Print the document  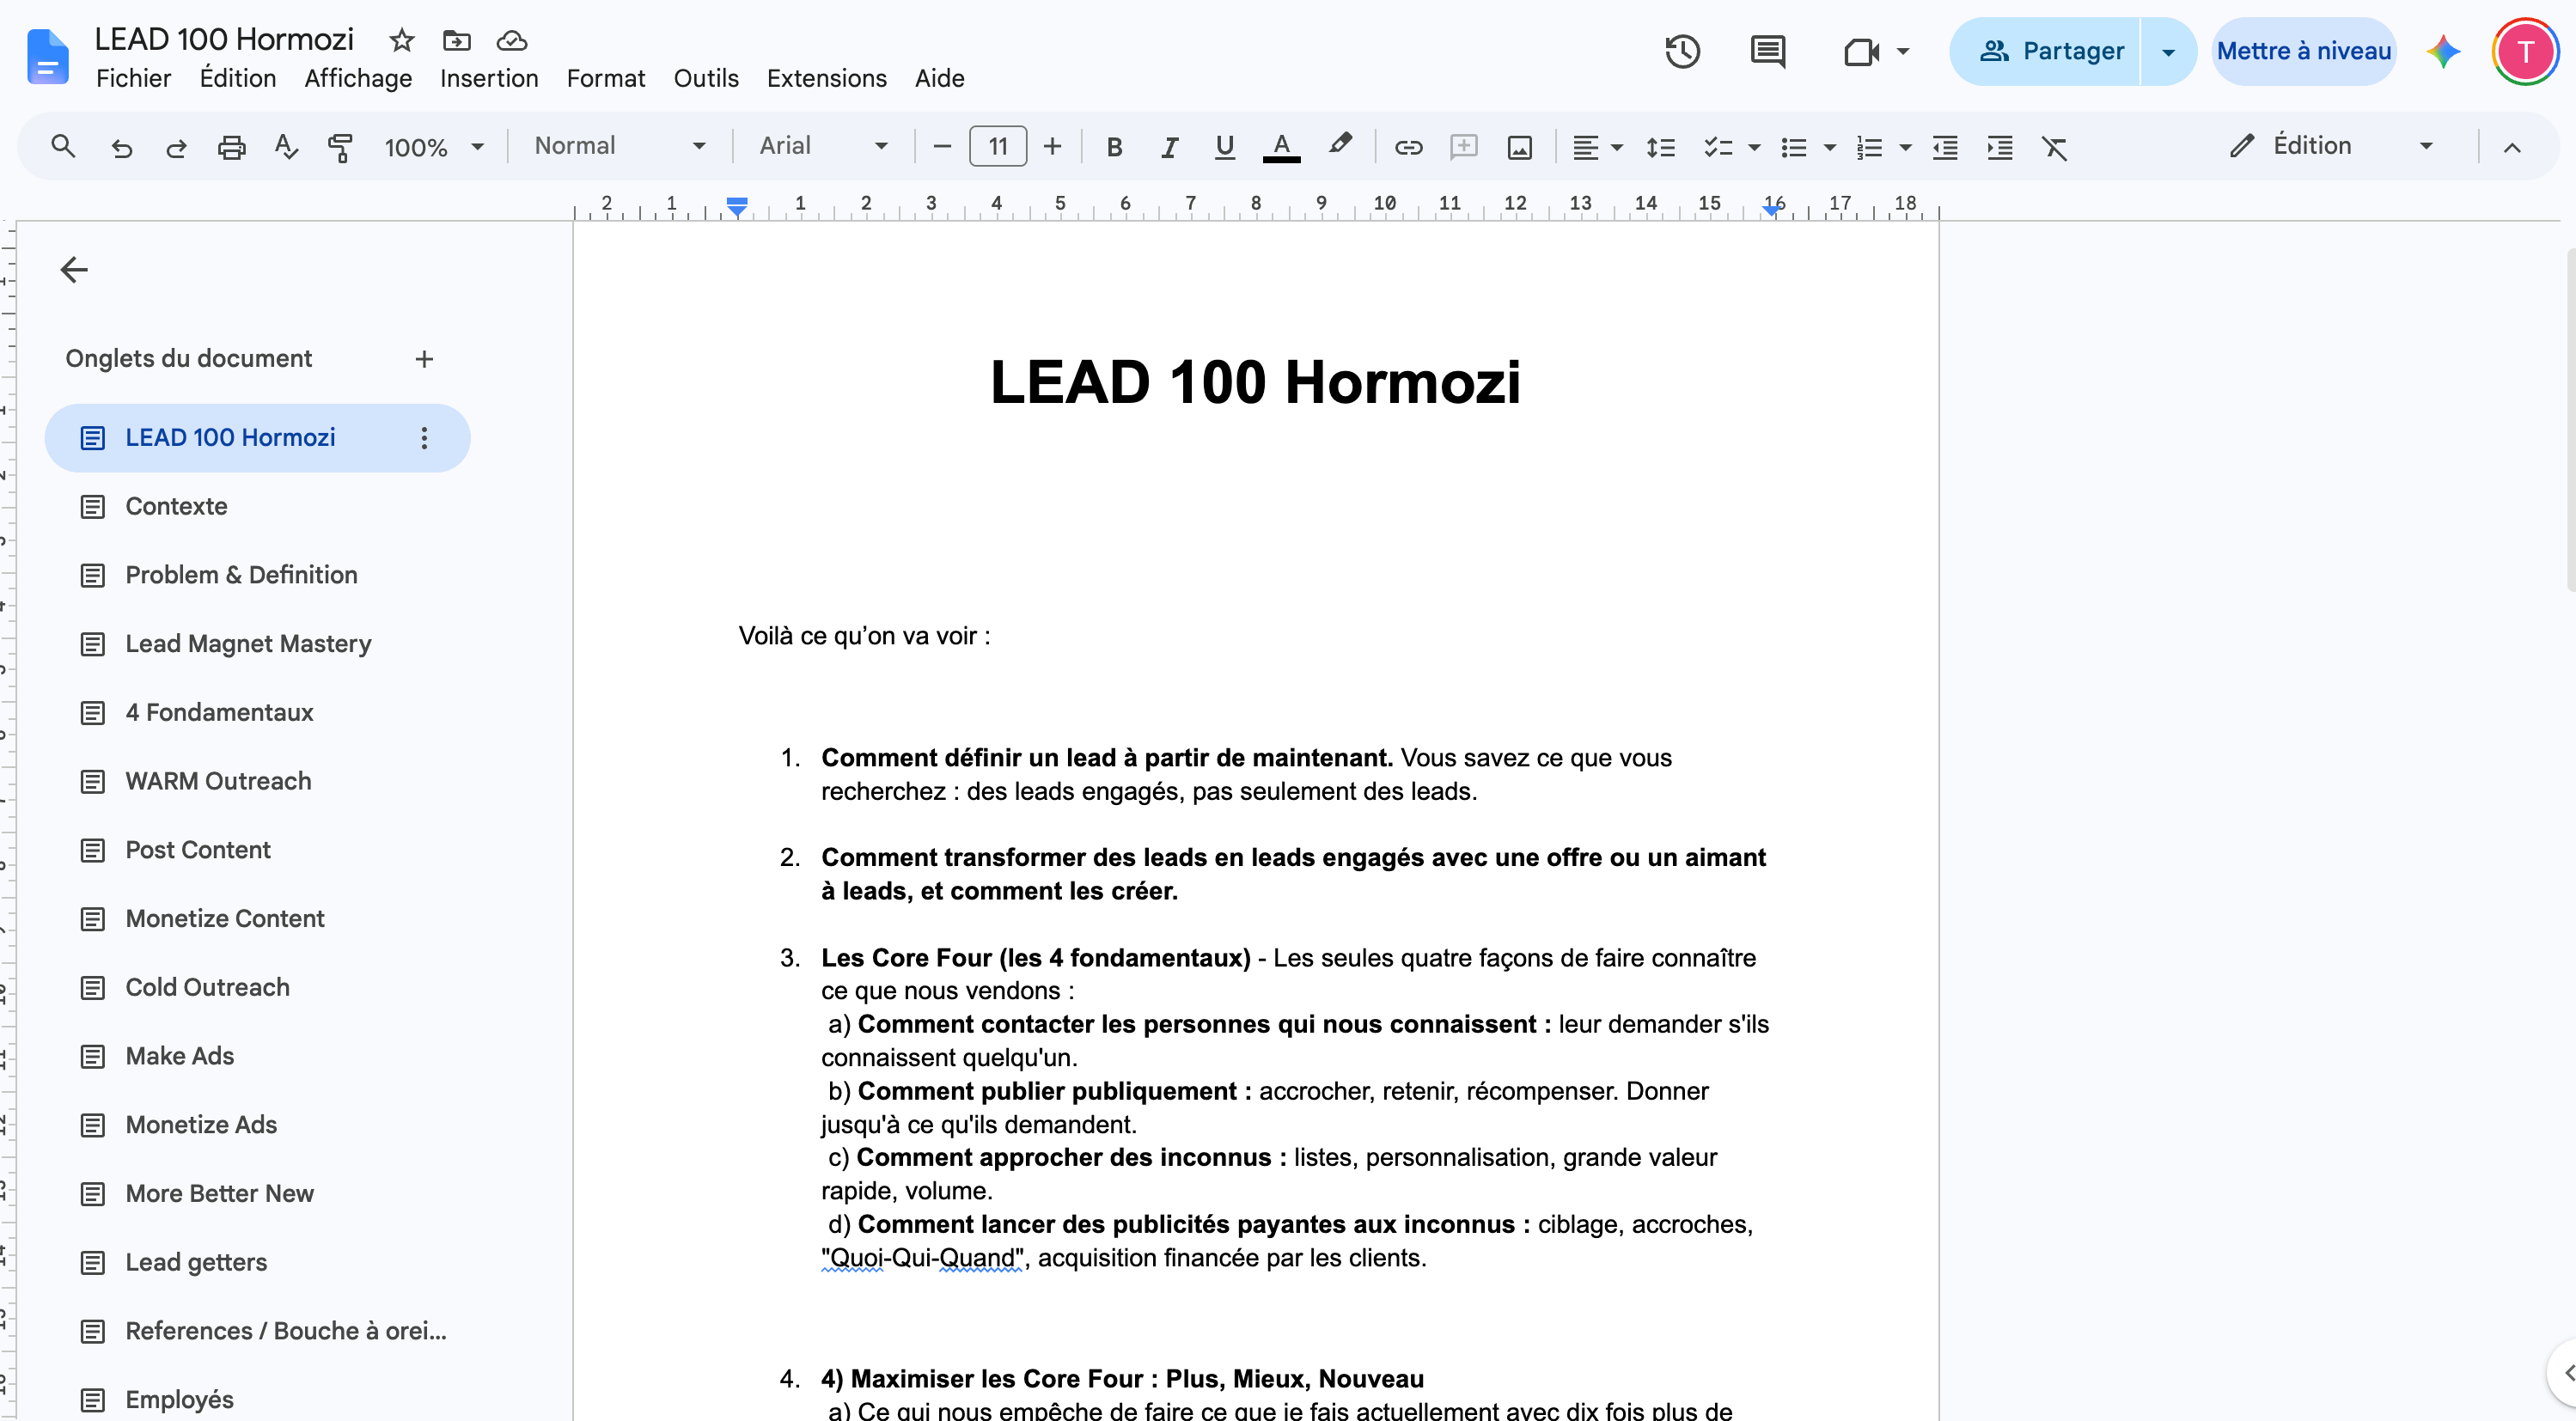point(231,148)
